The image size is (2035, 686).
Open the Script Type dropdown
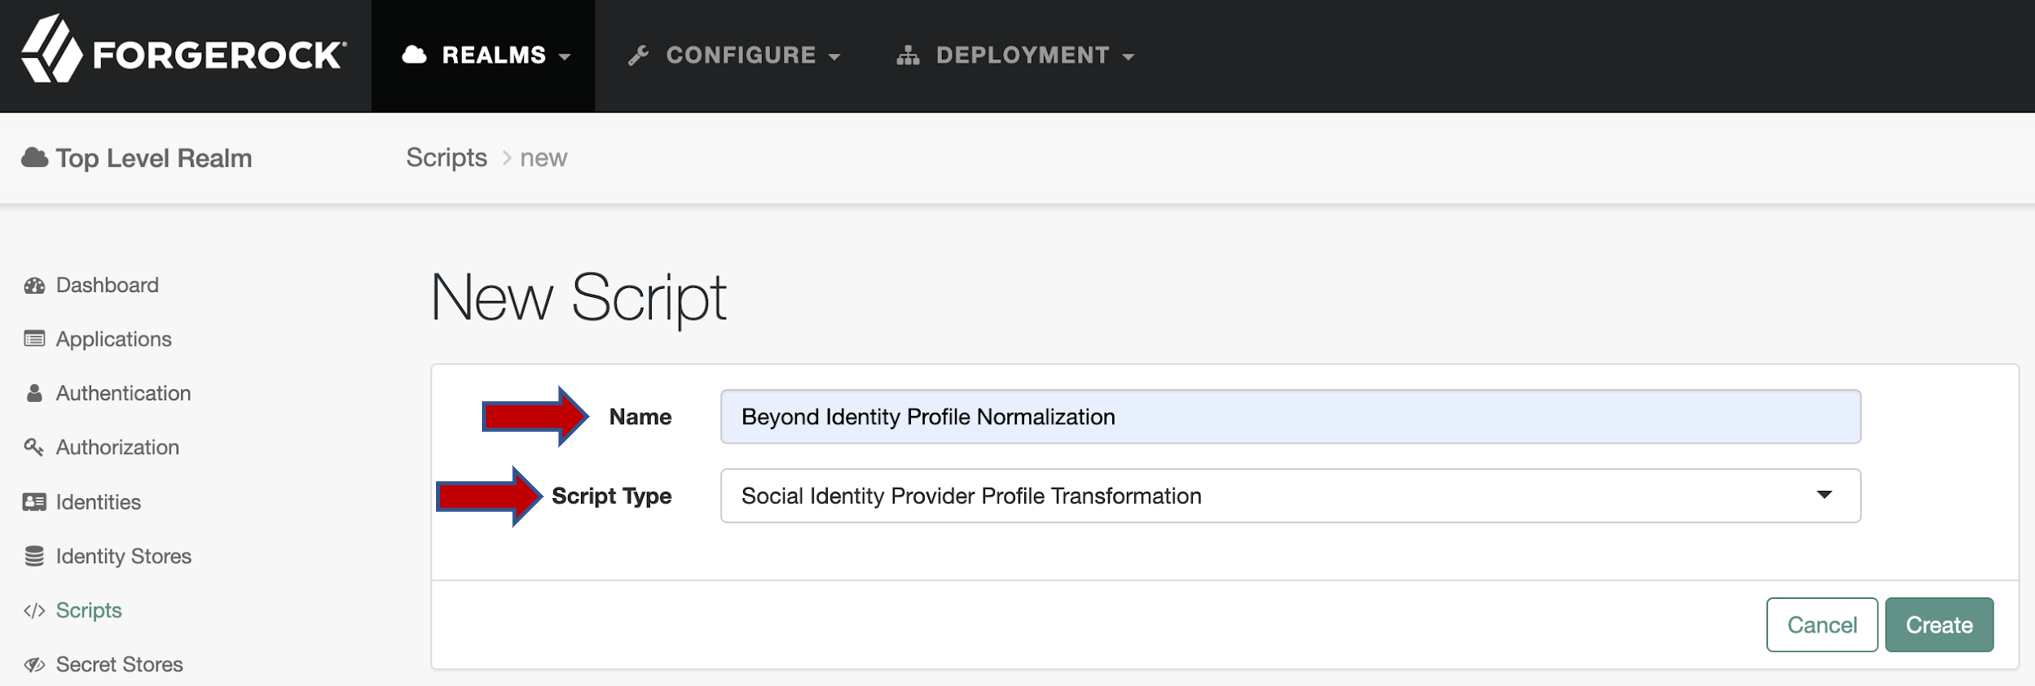pyautogui.click(x=1289, y=496)
